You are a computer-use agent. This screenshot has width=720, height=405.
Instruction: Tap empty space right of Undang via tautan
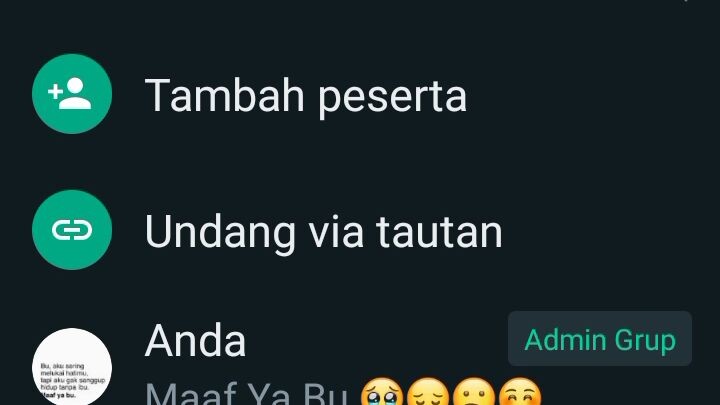611,232
